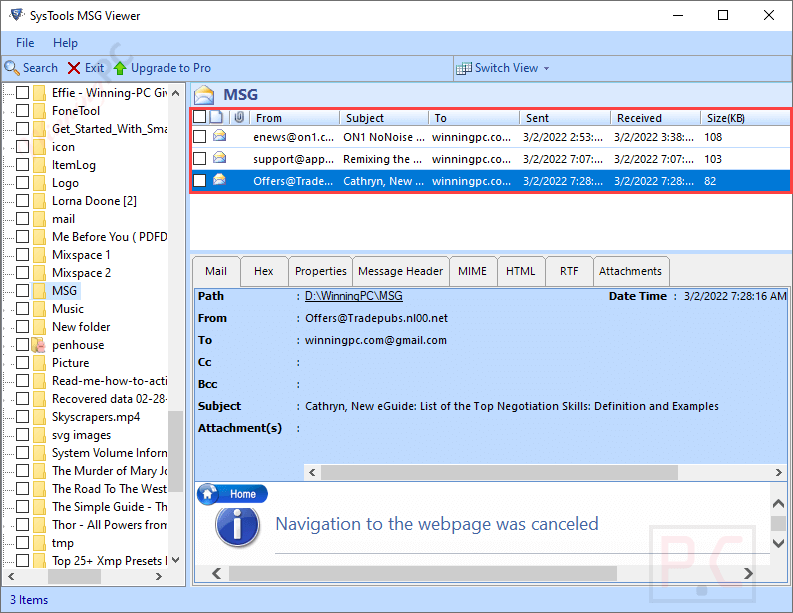Click the Music folder icon
The height and width of the screenshot is (613, 793).
tap(39, 309)
